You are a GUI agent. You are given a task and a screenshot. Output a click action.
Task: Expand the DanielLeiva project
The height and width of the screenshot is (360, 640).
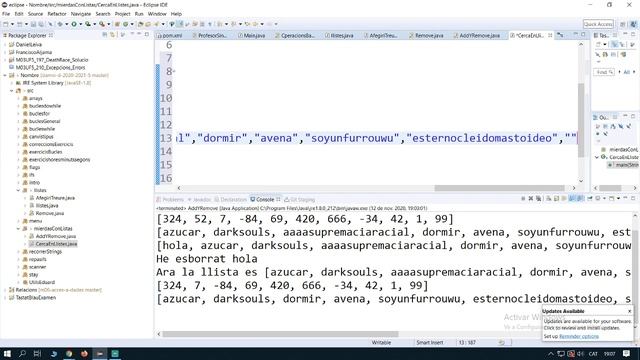(5, 44)
